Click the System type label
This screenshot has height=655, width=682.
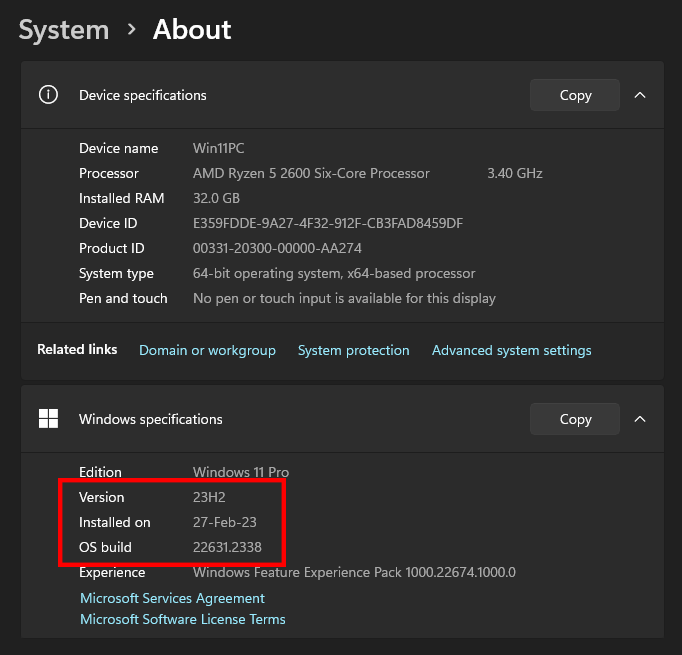116,273
